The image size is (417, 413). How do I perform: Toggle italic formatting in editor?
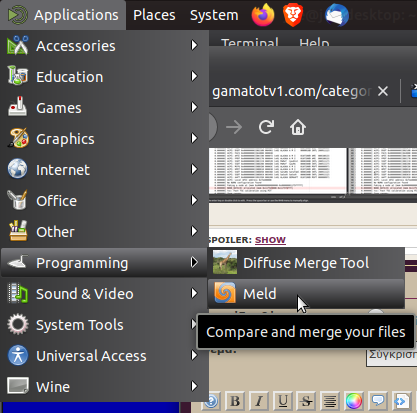[259, 401]
